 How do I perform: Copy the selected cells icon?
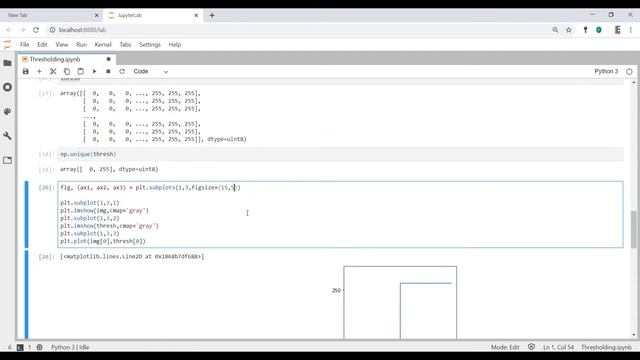coord(67,71)
